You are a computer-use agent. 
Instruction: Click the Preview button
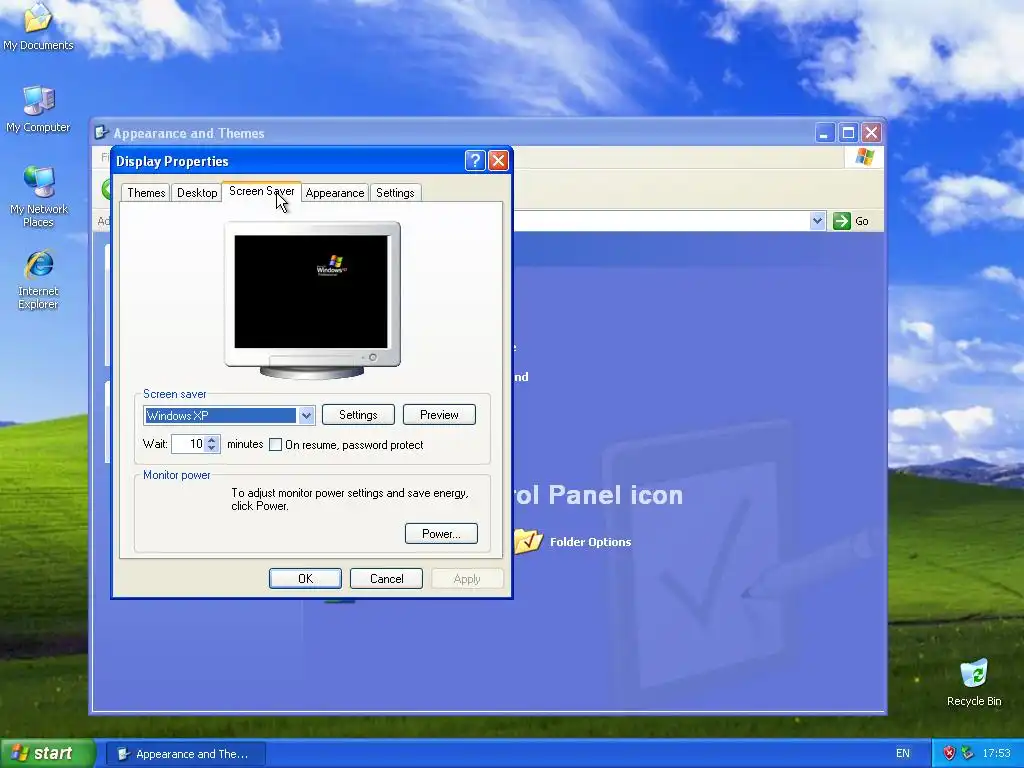pos(439,415)
